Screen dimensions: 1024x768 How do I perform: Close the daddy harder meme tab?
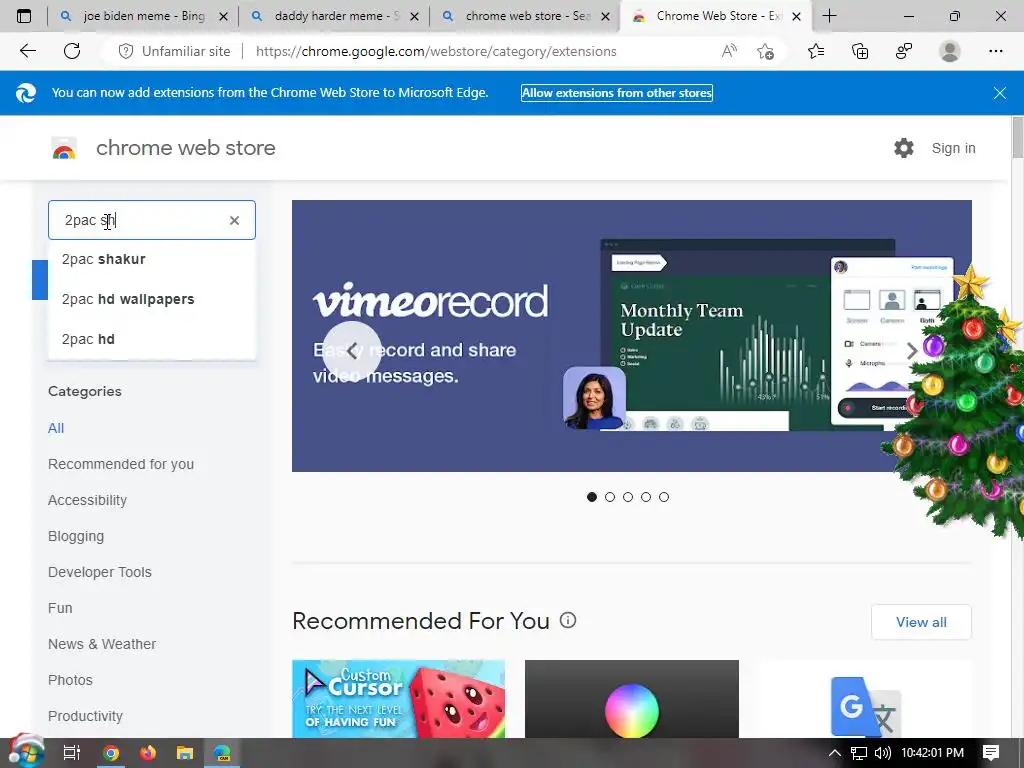pyautogui.click(x=414, y=16)
